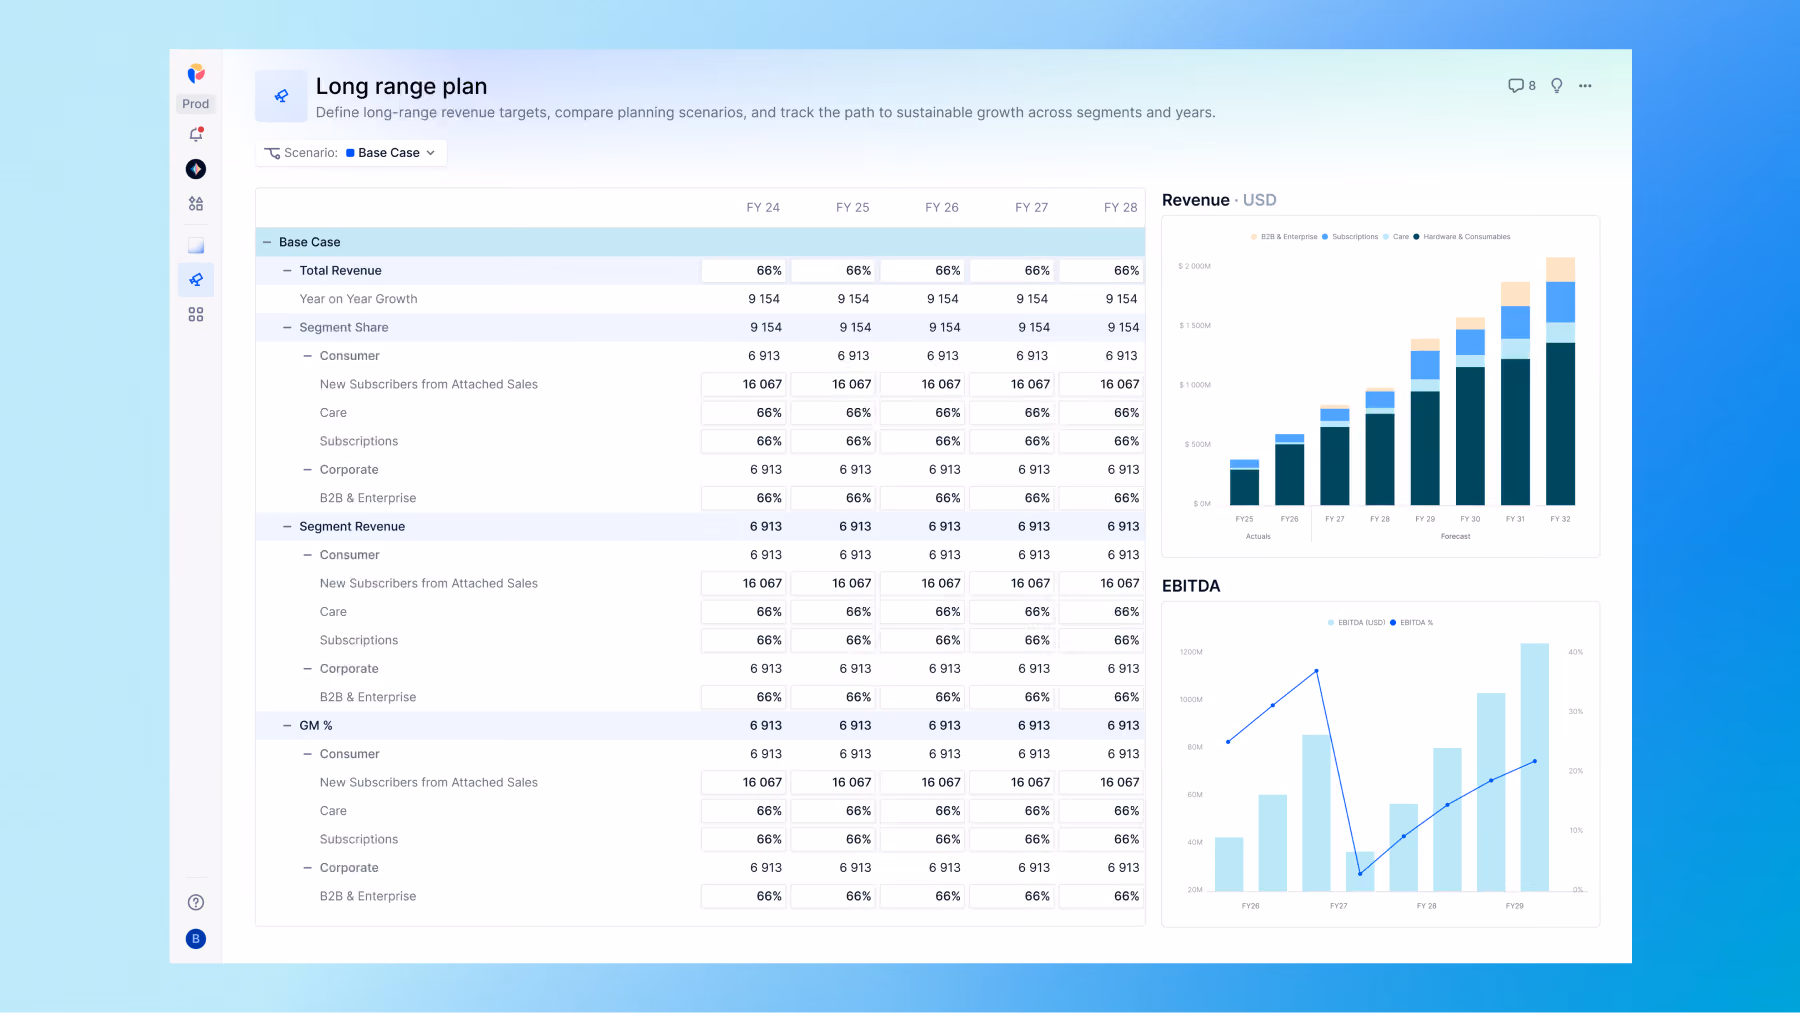Collapse the Segment Share row
Viewport: 1800px width, 1013px height.
pyautogui.click(x=287, y=328)
